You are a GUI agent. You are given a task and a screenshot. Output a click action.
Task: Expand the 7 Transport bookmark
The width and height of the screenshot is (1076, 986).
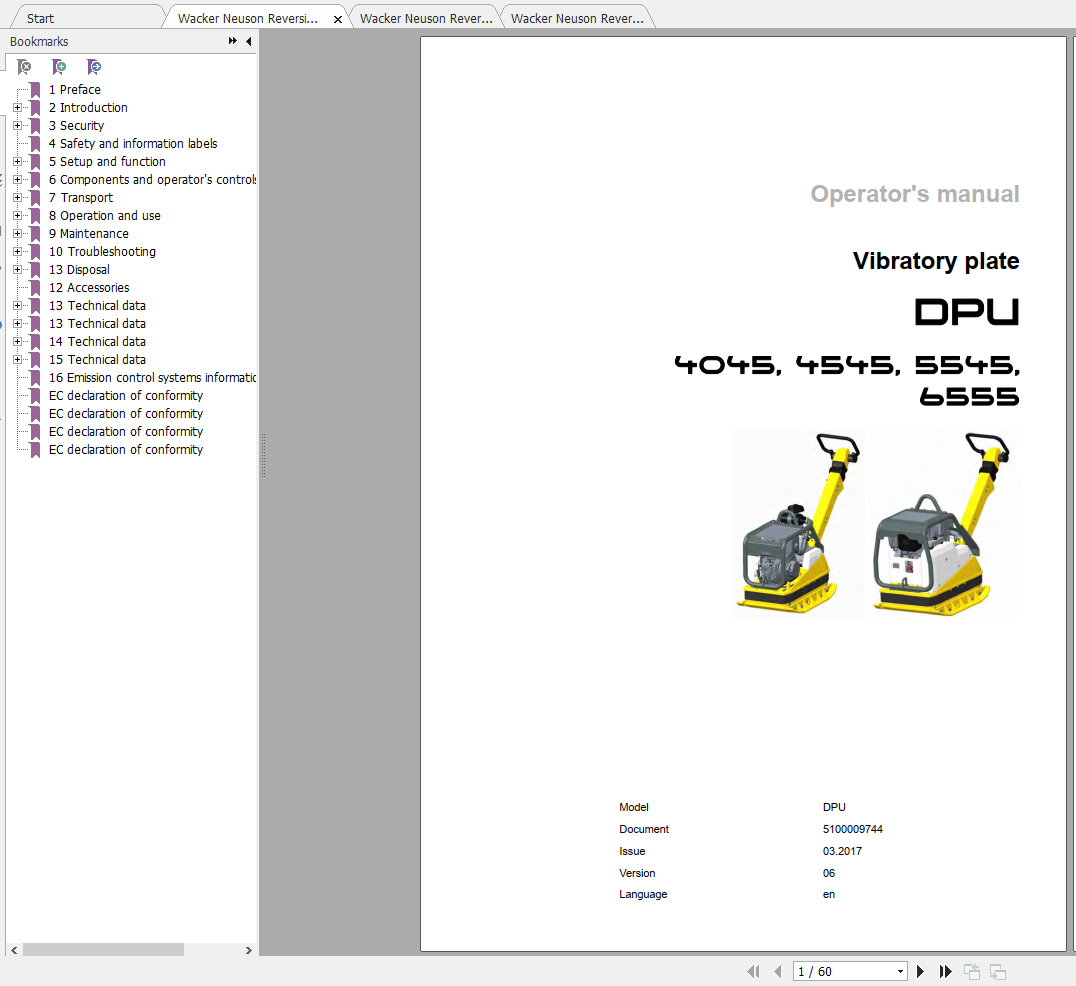pos(17,198)
